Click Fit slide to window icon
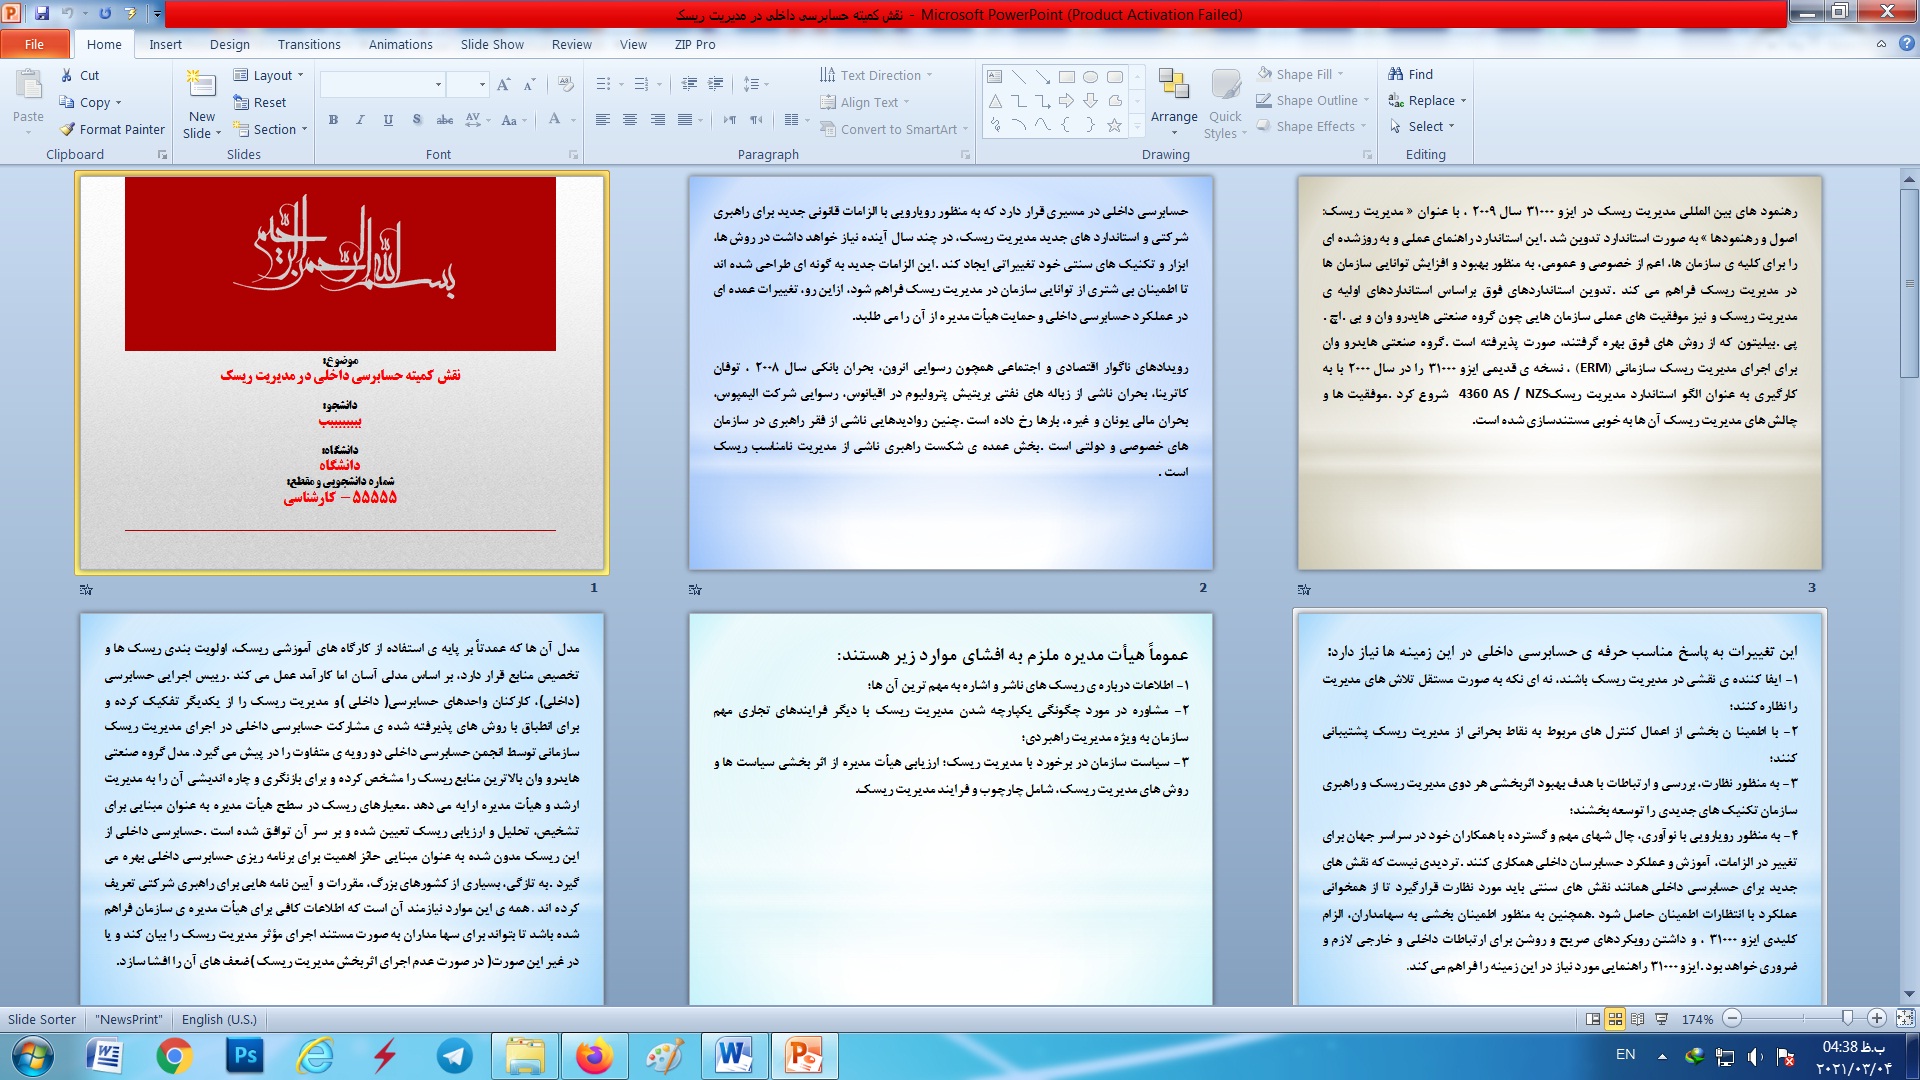This screenshot has height=1080, width=1920. pos(1905,1018)
